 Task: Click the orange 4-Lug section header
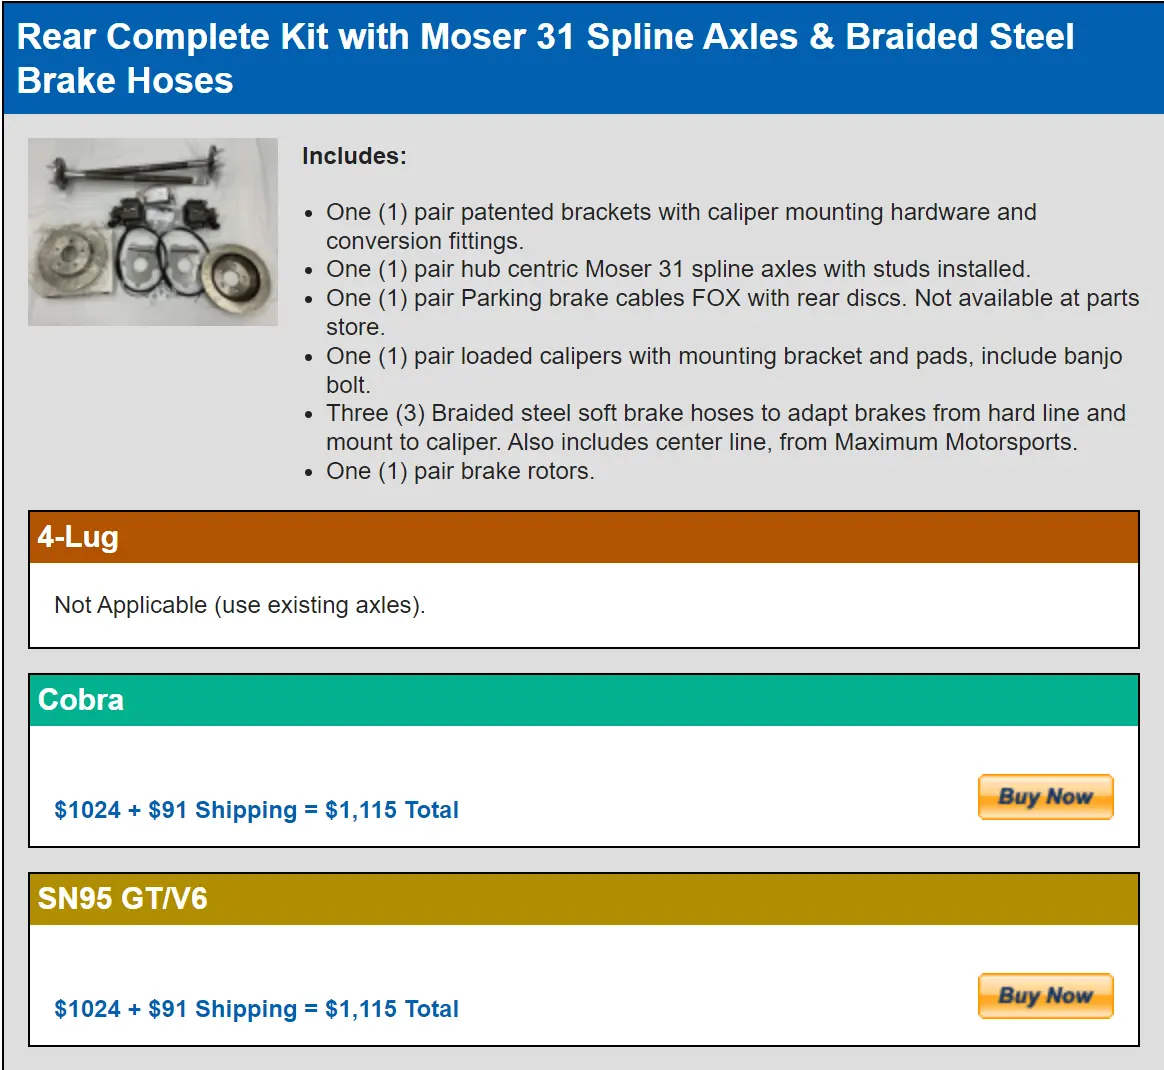coord(583,537)
